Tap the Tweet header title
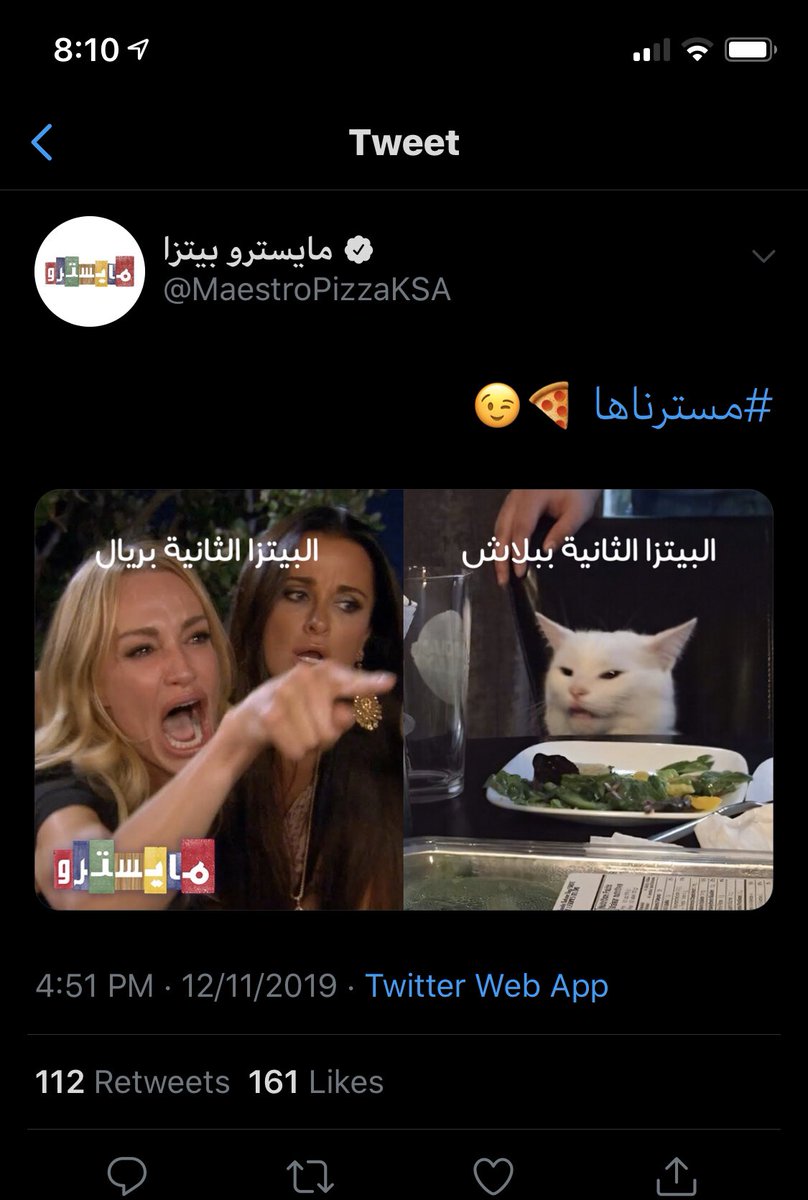Screen dimensions: 808x1200 coord(404,143)
